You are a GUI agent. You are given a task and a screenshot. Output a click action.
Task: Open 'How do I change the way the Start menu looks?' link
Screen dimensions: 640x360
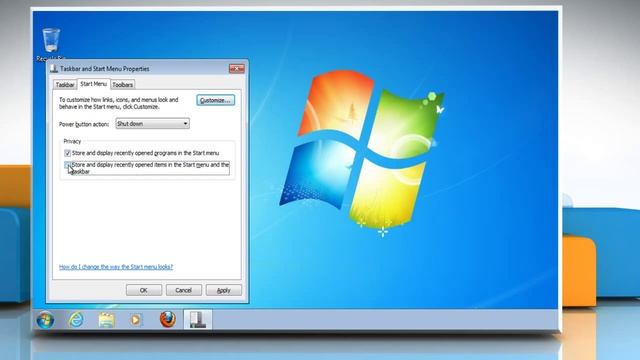116,267
